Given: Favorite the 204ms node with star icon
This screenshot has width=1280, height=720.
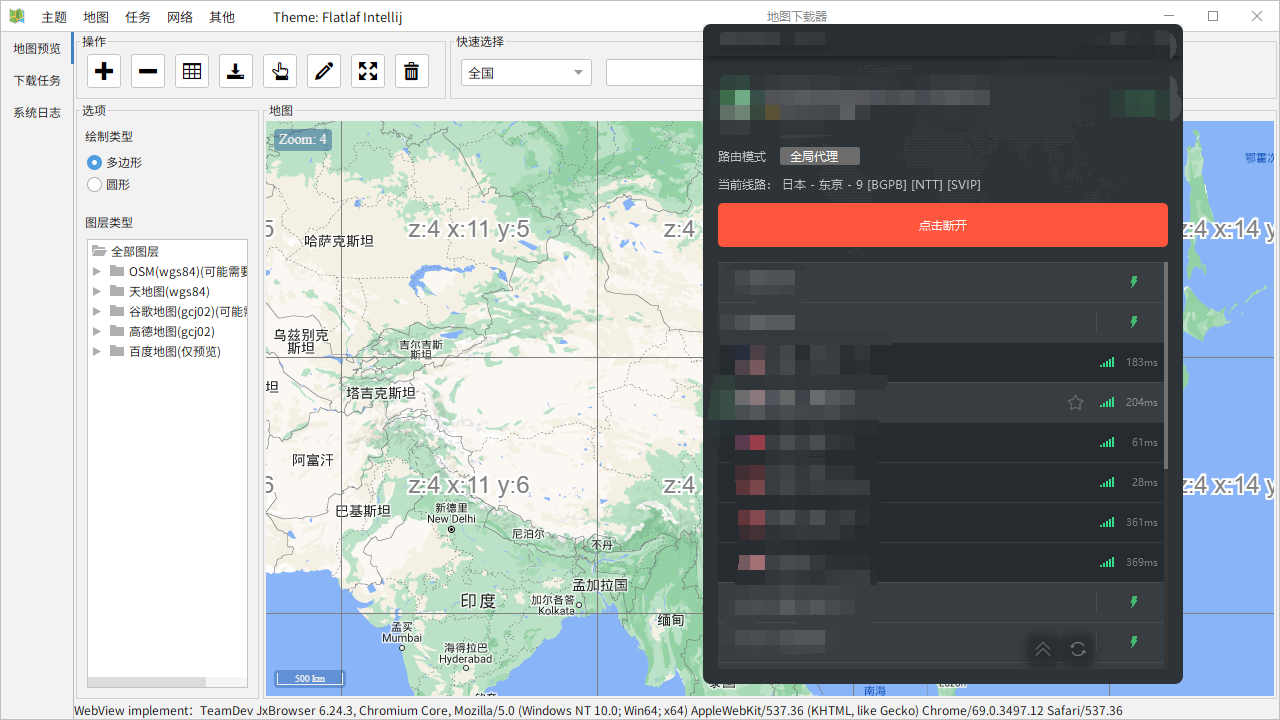Looking at the screenshot, I should (1076, 402).
